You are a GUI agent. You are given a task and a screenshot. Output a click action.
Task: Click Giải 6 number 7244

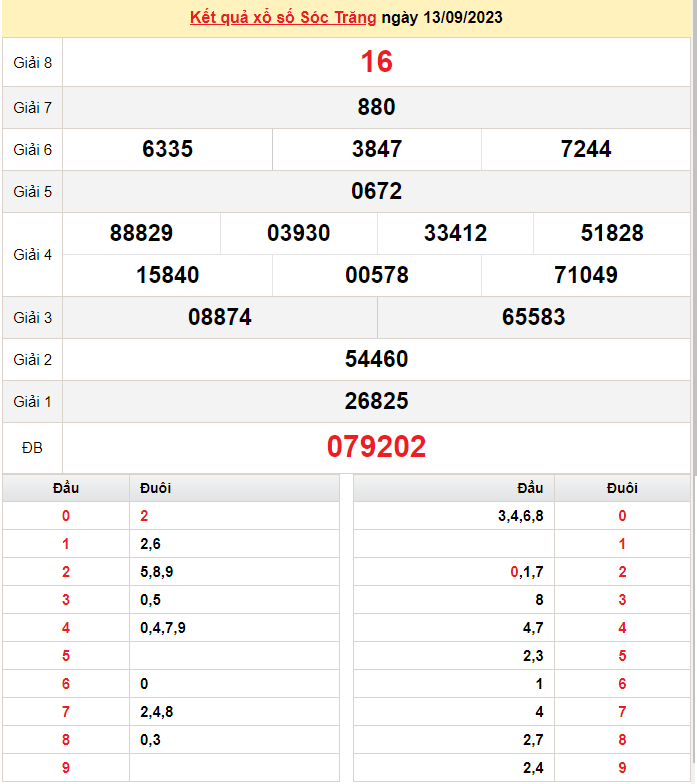(x=586, y=149)
